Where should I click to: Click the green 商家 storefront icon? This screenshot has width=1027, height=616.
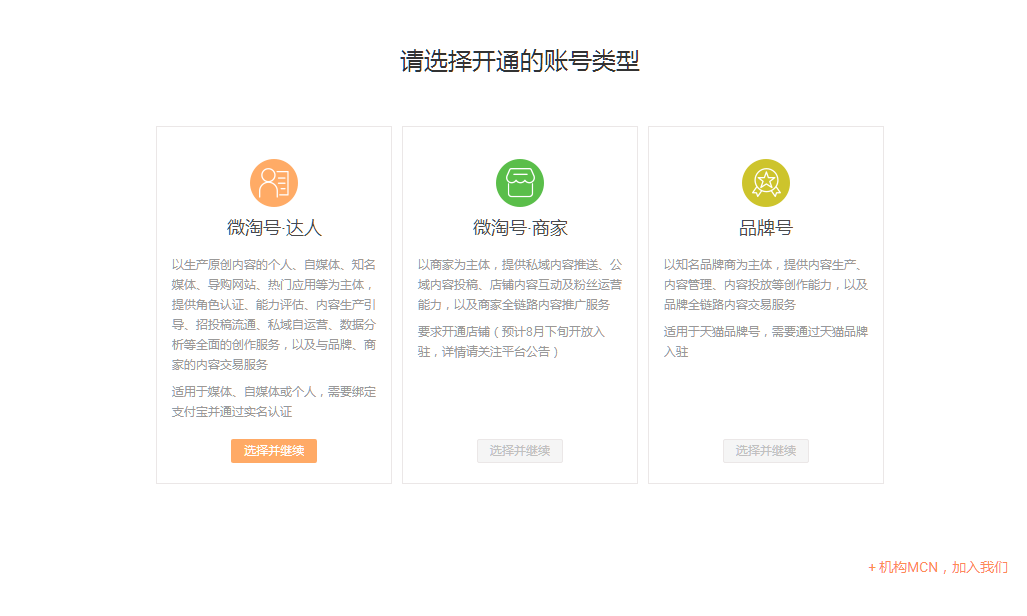point(519,183)
